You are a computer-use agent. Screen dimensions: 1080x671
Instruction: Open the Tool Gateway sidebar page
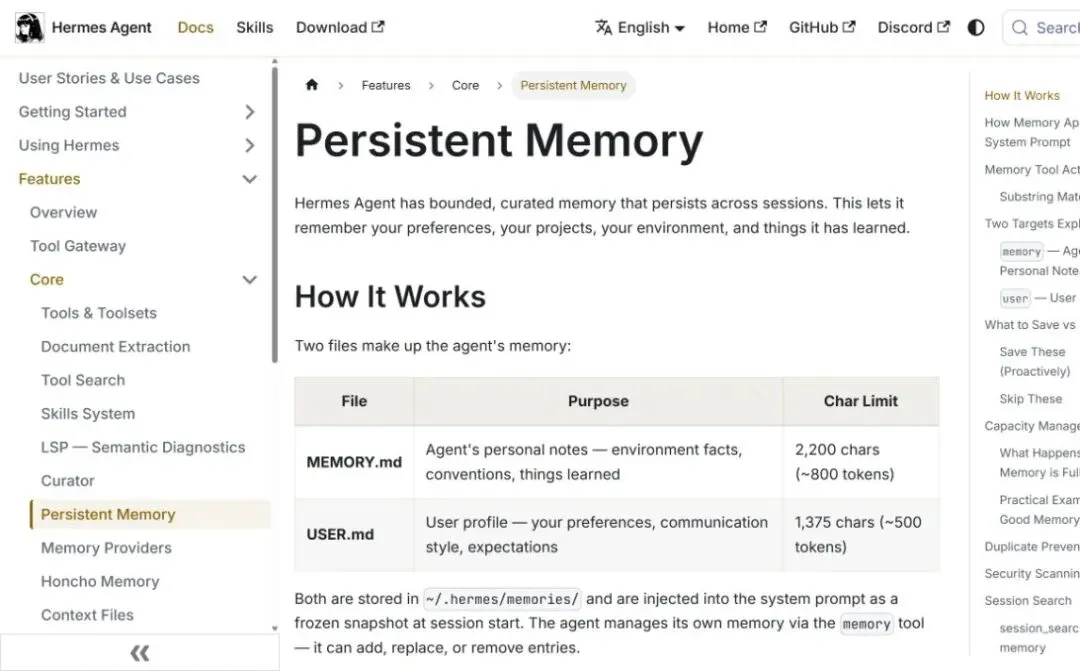(78, 246)
